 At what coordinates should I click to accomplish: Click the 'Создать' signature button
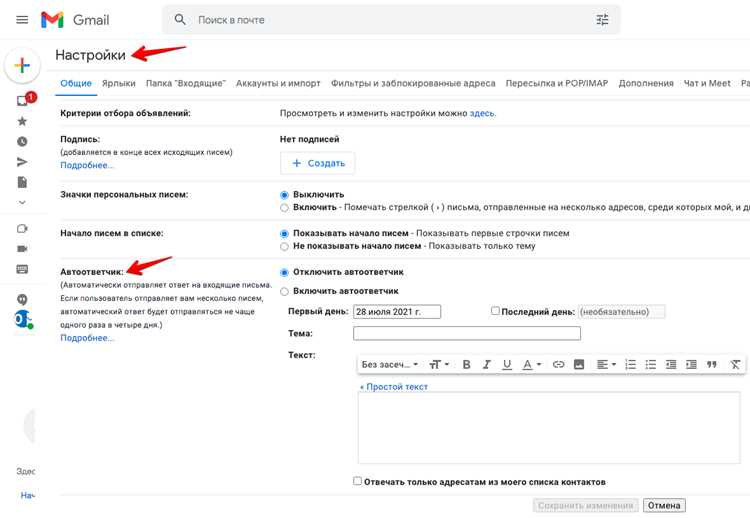(x=318, y=163)
